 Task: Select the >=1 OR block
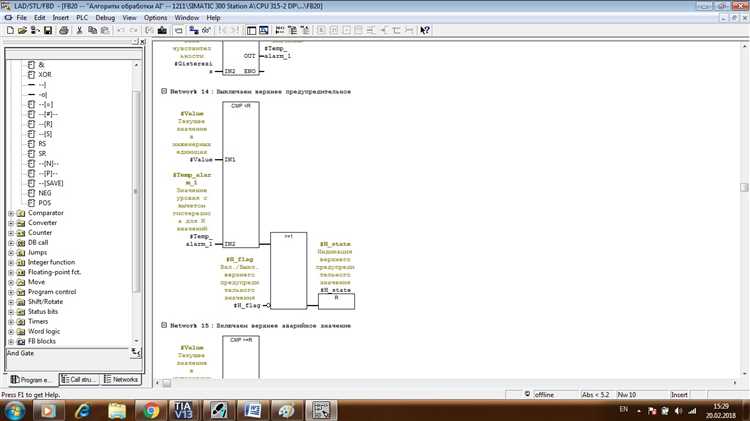click(x=288, y=271)
